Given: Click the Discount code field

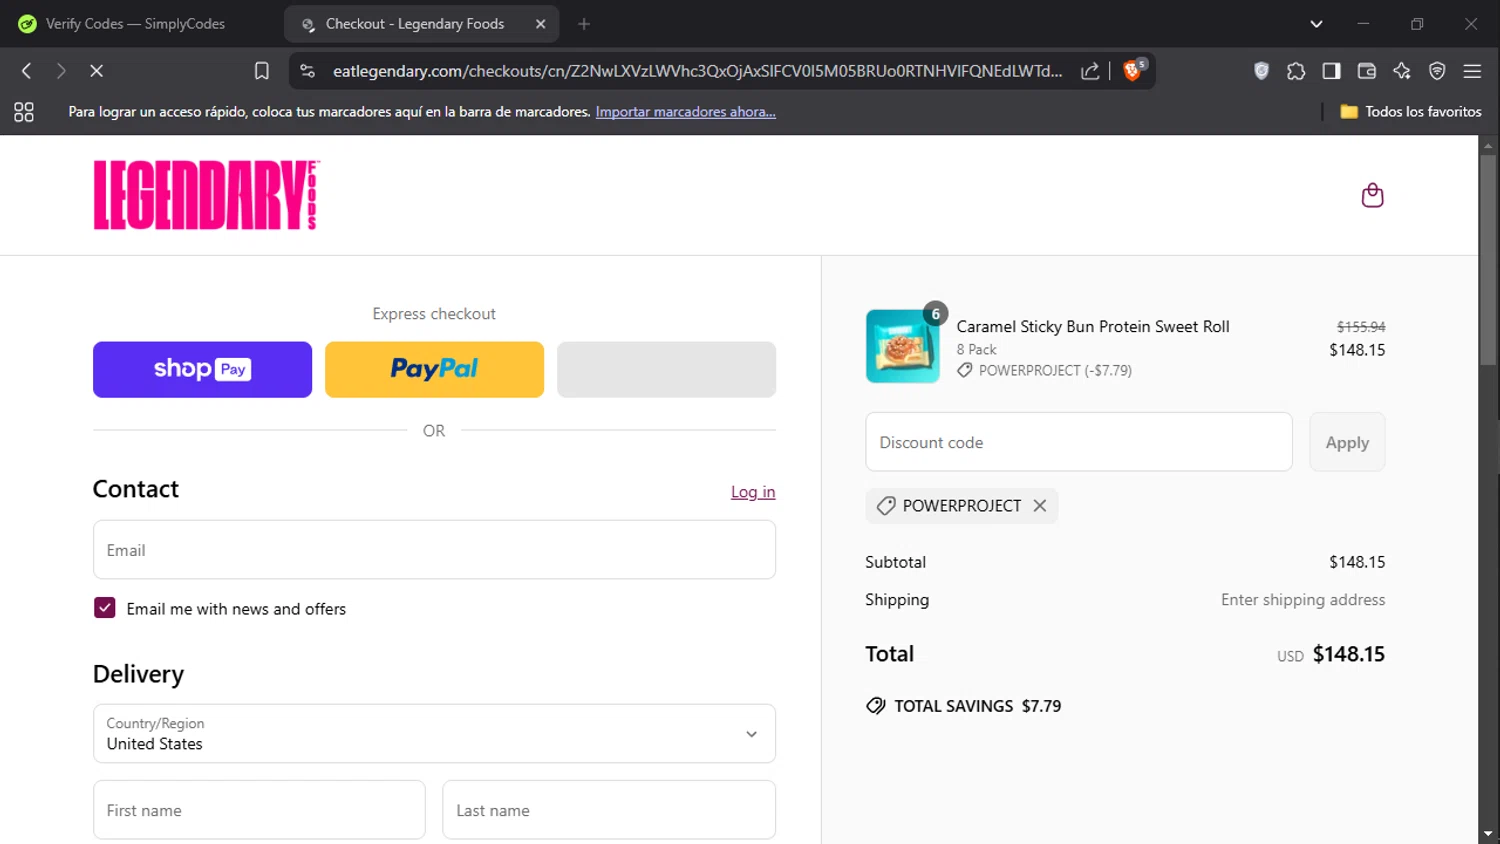Looking at the screenshot, I should pyautogui.click(x=1079, y=442).
